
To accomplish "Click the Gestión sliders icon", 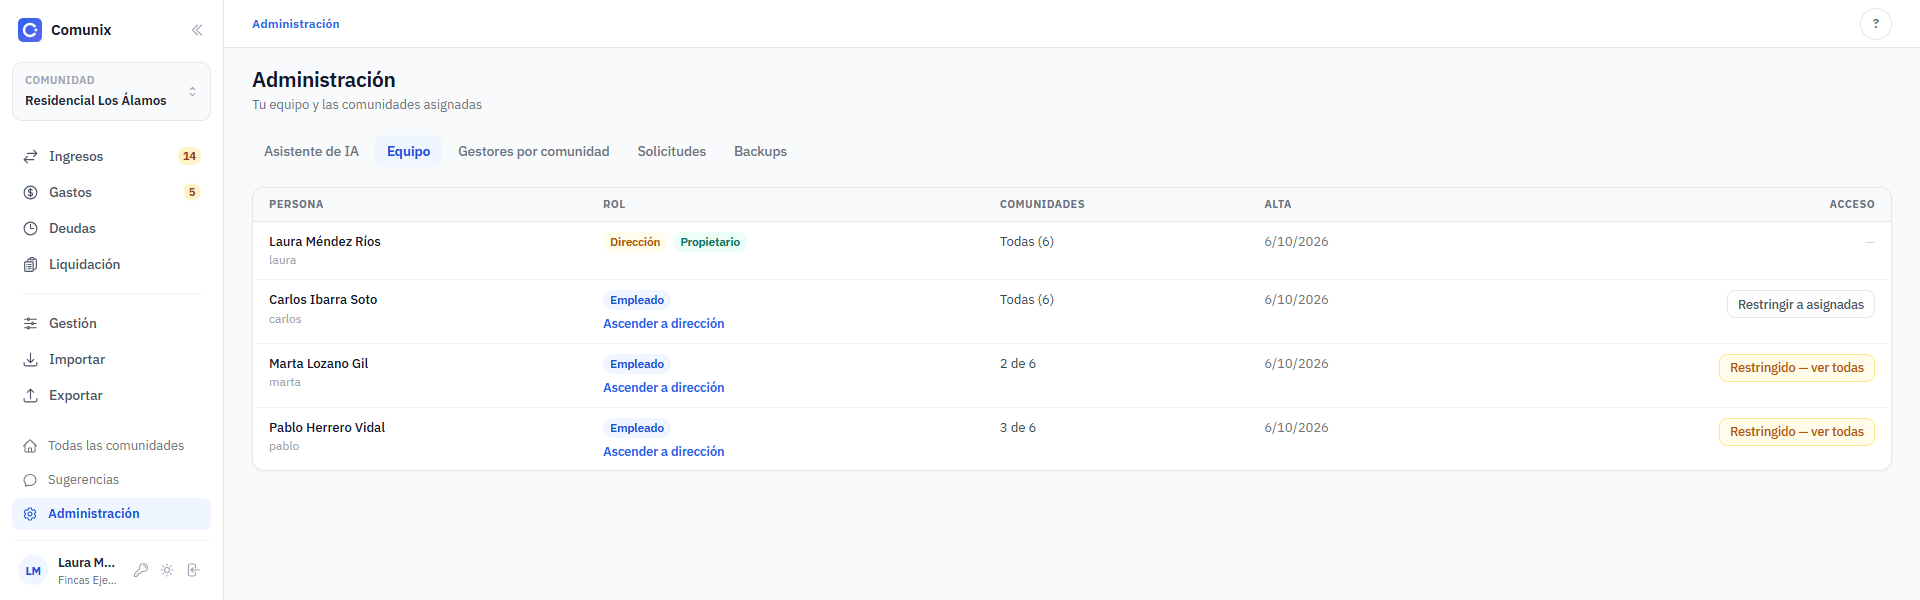I will coord(30,323).
